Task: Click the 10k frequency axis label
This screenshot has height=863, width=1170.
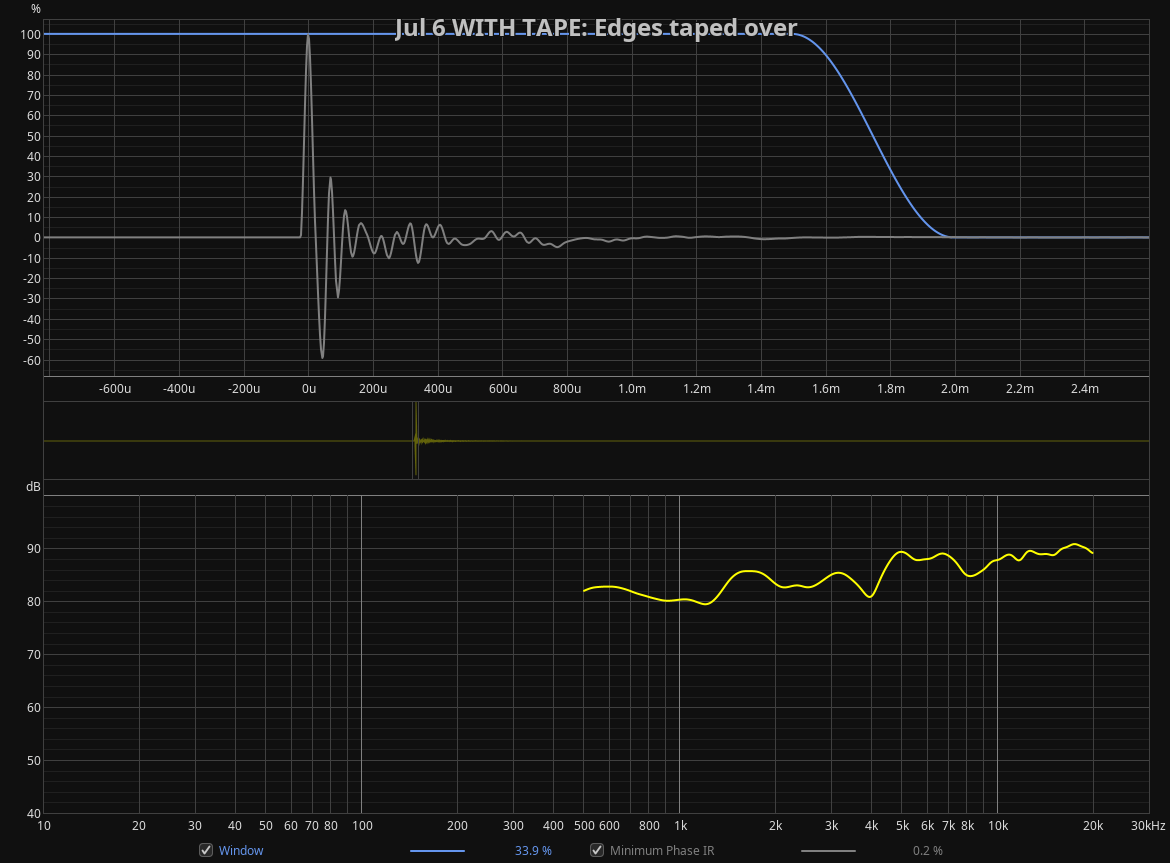Action: pos(998,826)
